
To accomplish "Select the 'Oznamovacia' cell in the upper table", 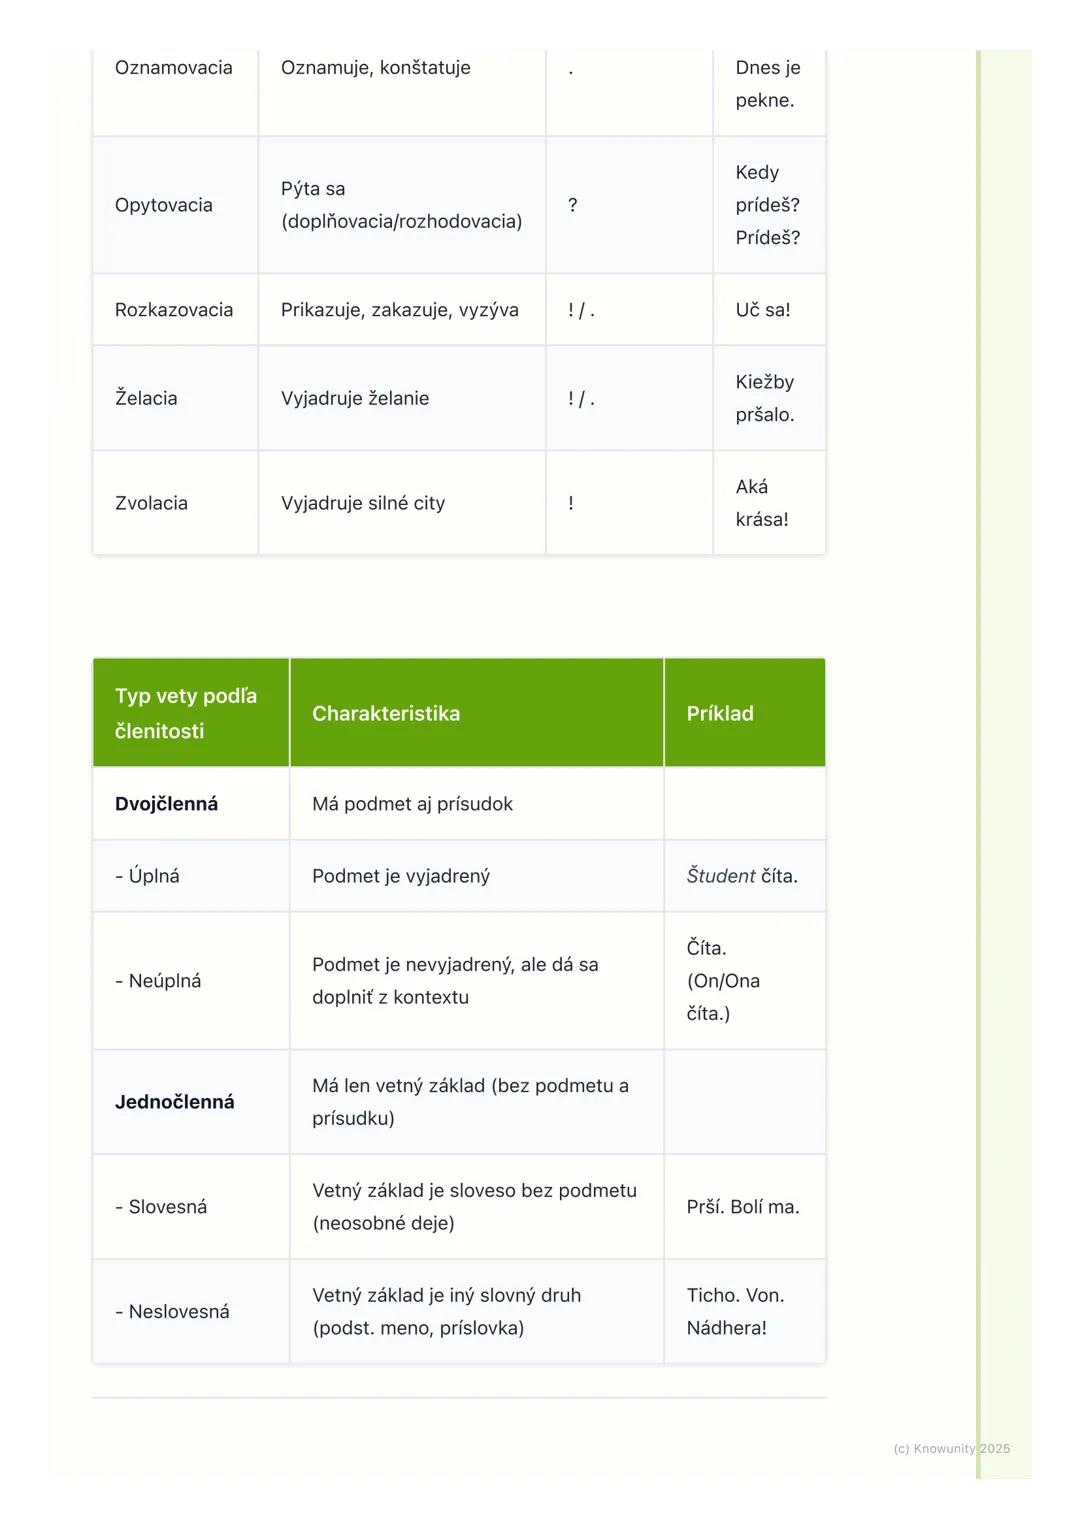I will tap(174, 68).
